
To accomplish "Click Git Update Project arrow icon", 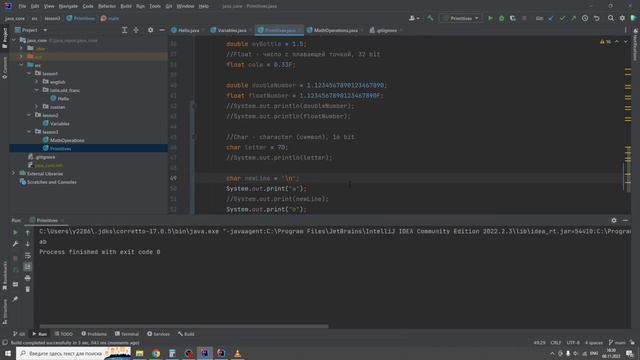I will (551, 18).
